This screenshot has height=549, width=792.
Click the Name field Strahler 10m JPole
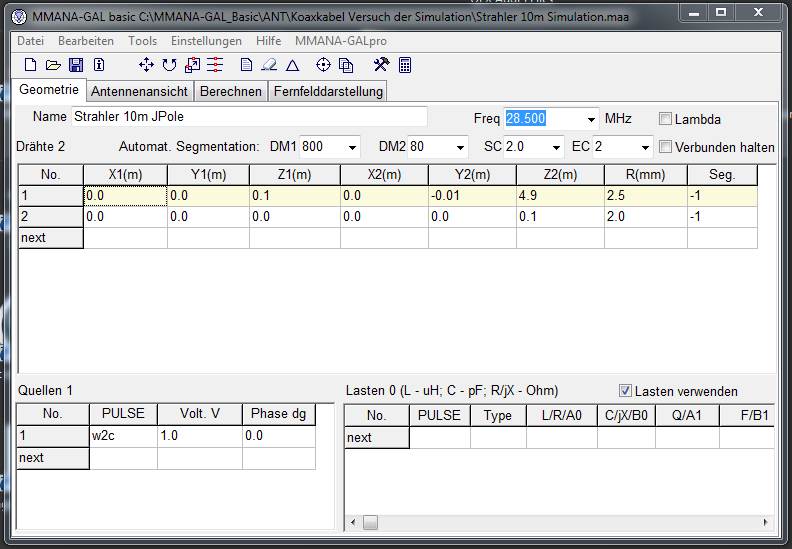(249, 117)
